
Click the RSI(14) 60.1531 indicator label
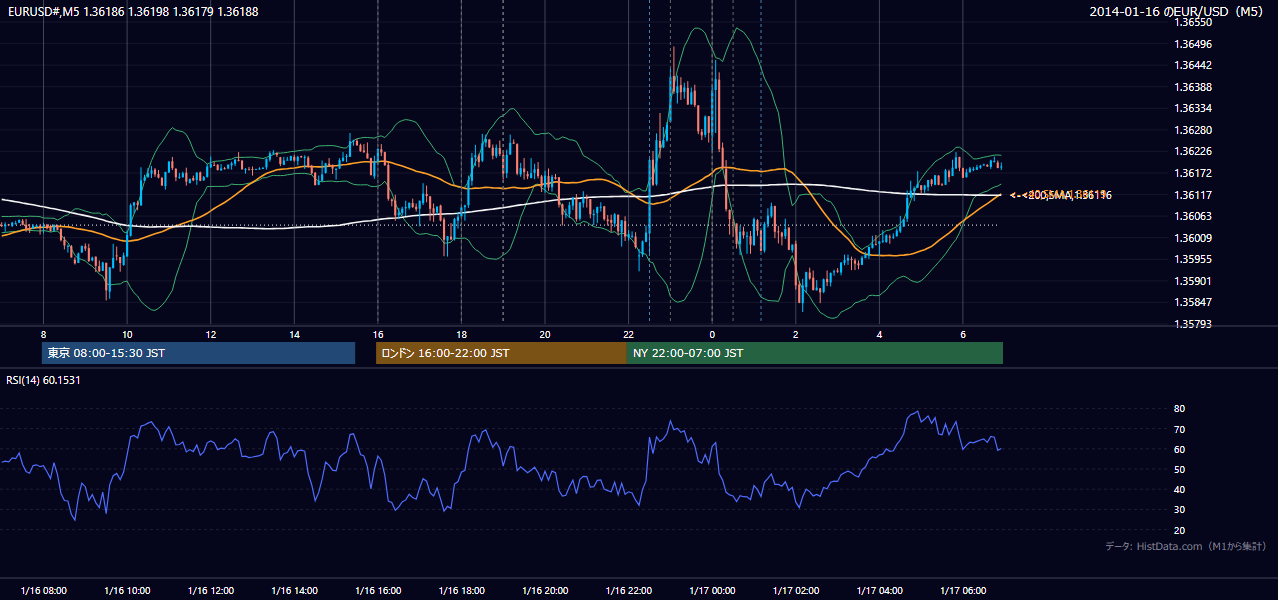[x=43, y=380]
